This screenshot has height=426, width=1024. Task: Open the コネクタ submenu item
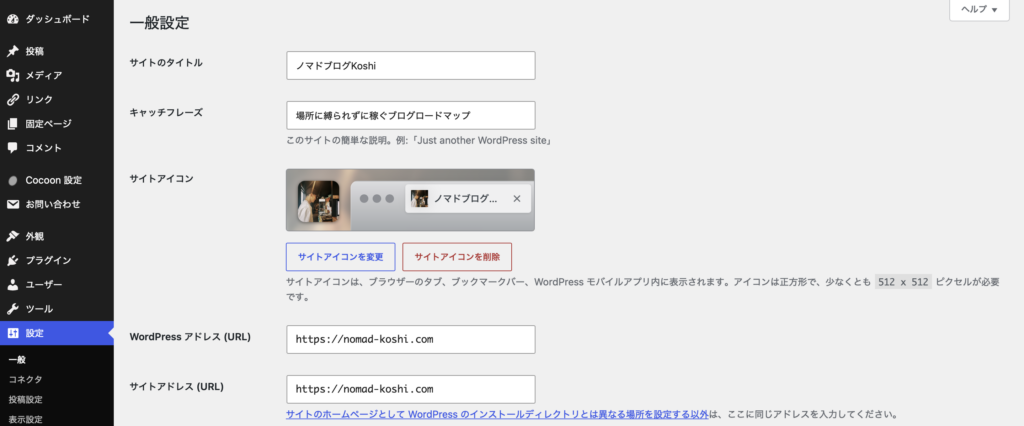point(25,380)
